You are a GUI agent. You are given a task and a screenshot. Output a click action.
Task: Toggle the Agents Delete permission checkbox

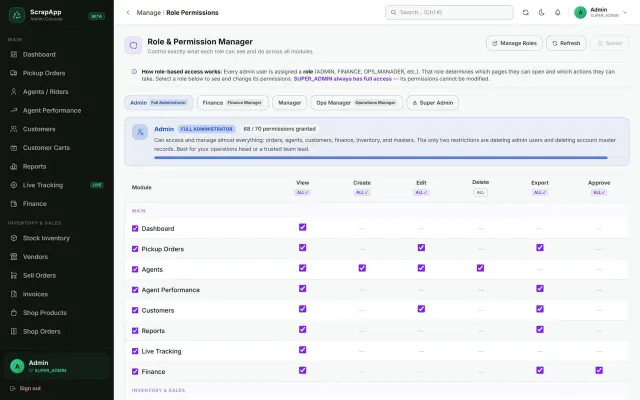[x=480, y=268]
